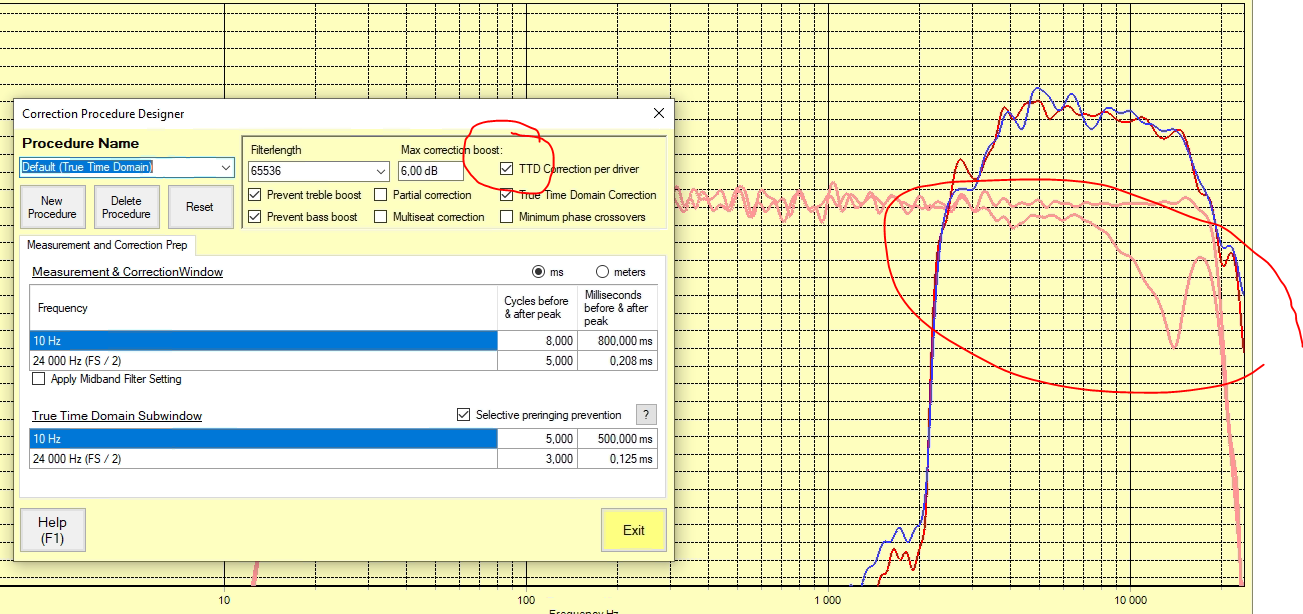Close the Correction Procedure Designer dialog
Image resolution: width=1303 pixels, height=614 pixels.
click(658, 114)
